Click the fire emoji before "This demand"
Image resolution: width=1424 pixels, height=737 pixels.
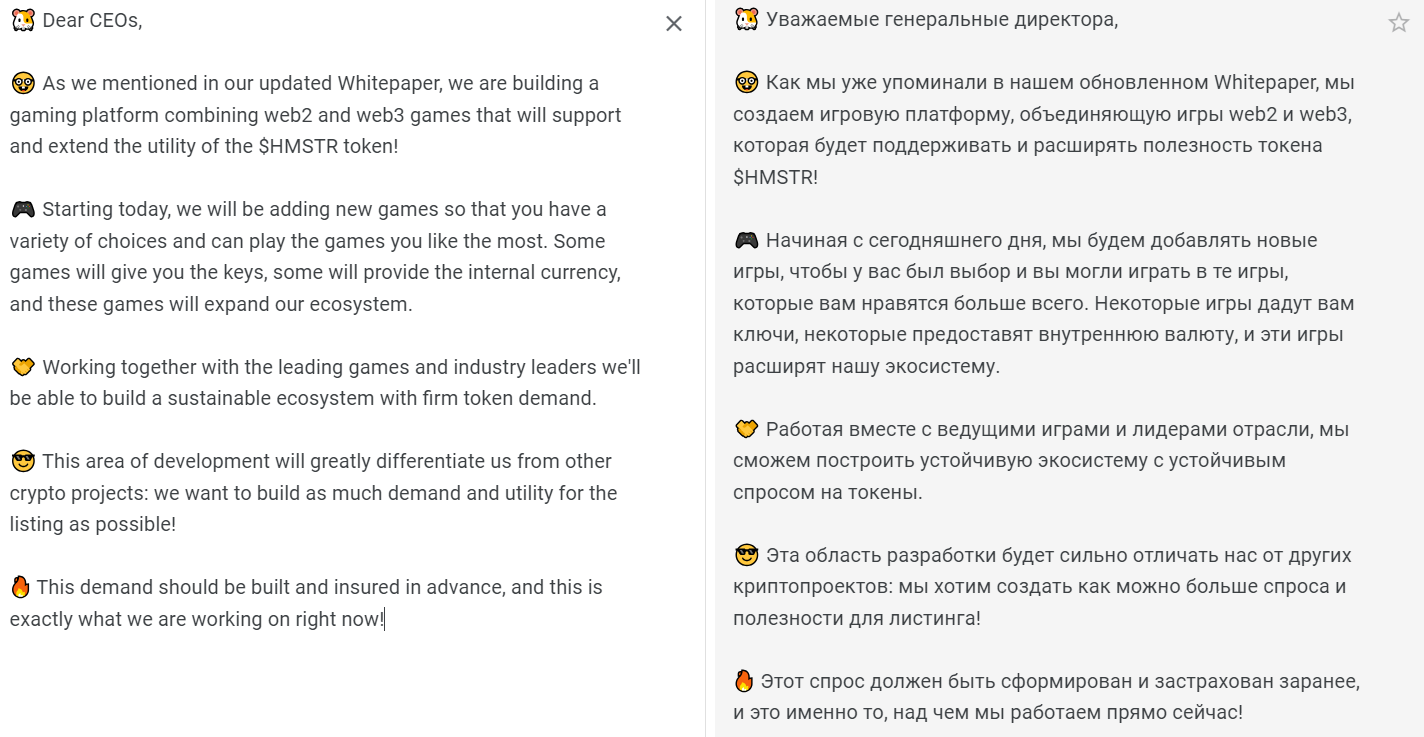[20, 587]
